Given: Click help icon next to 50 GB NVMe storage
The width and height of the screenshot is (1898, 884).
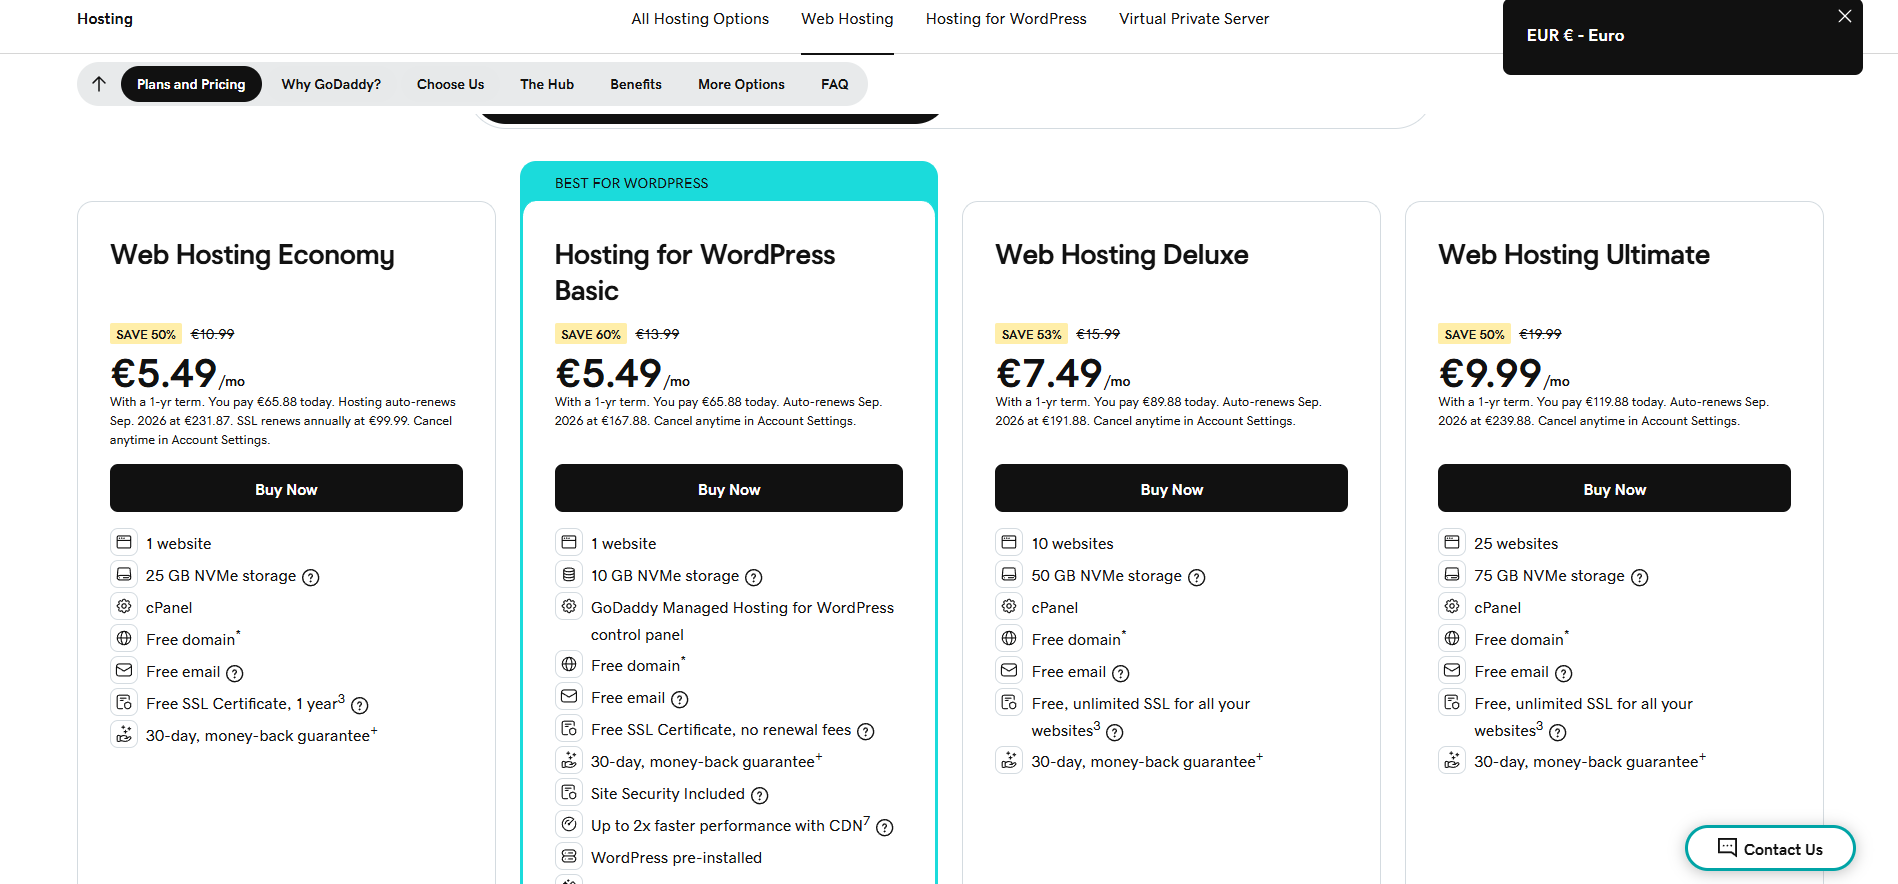Looking at the screenshot, I should pyautogui.click(x=1196, y=577).
